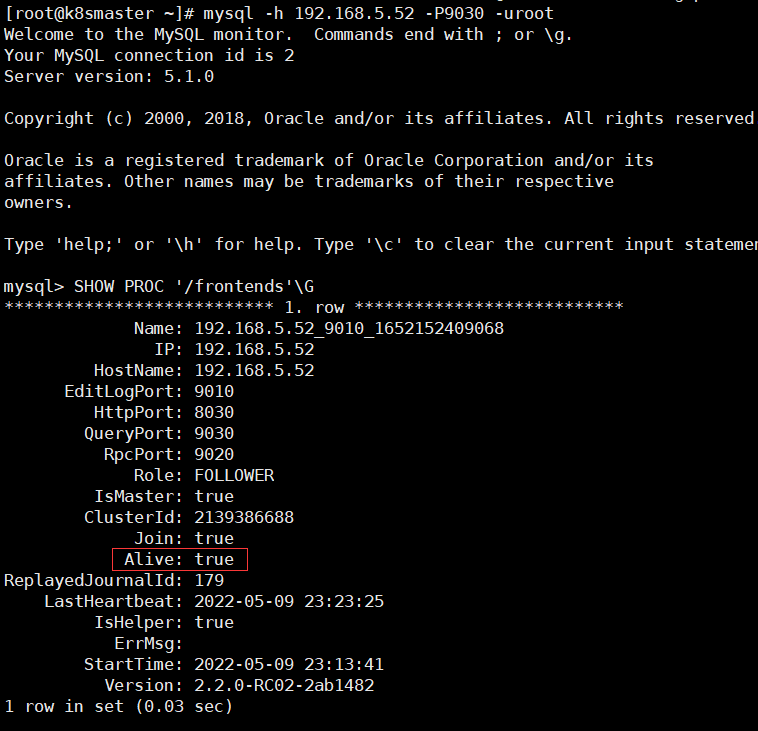The width and height of the screenshot is (758, 731).
Task: Click the ReplayedJournalId value 179
Action: point(209,581)
